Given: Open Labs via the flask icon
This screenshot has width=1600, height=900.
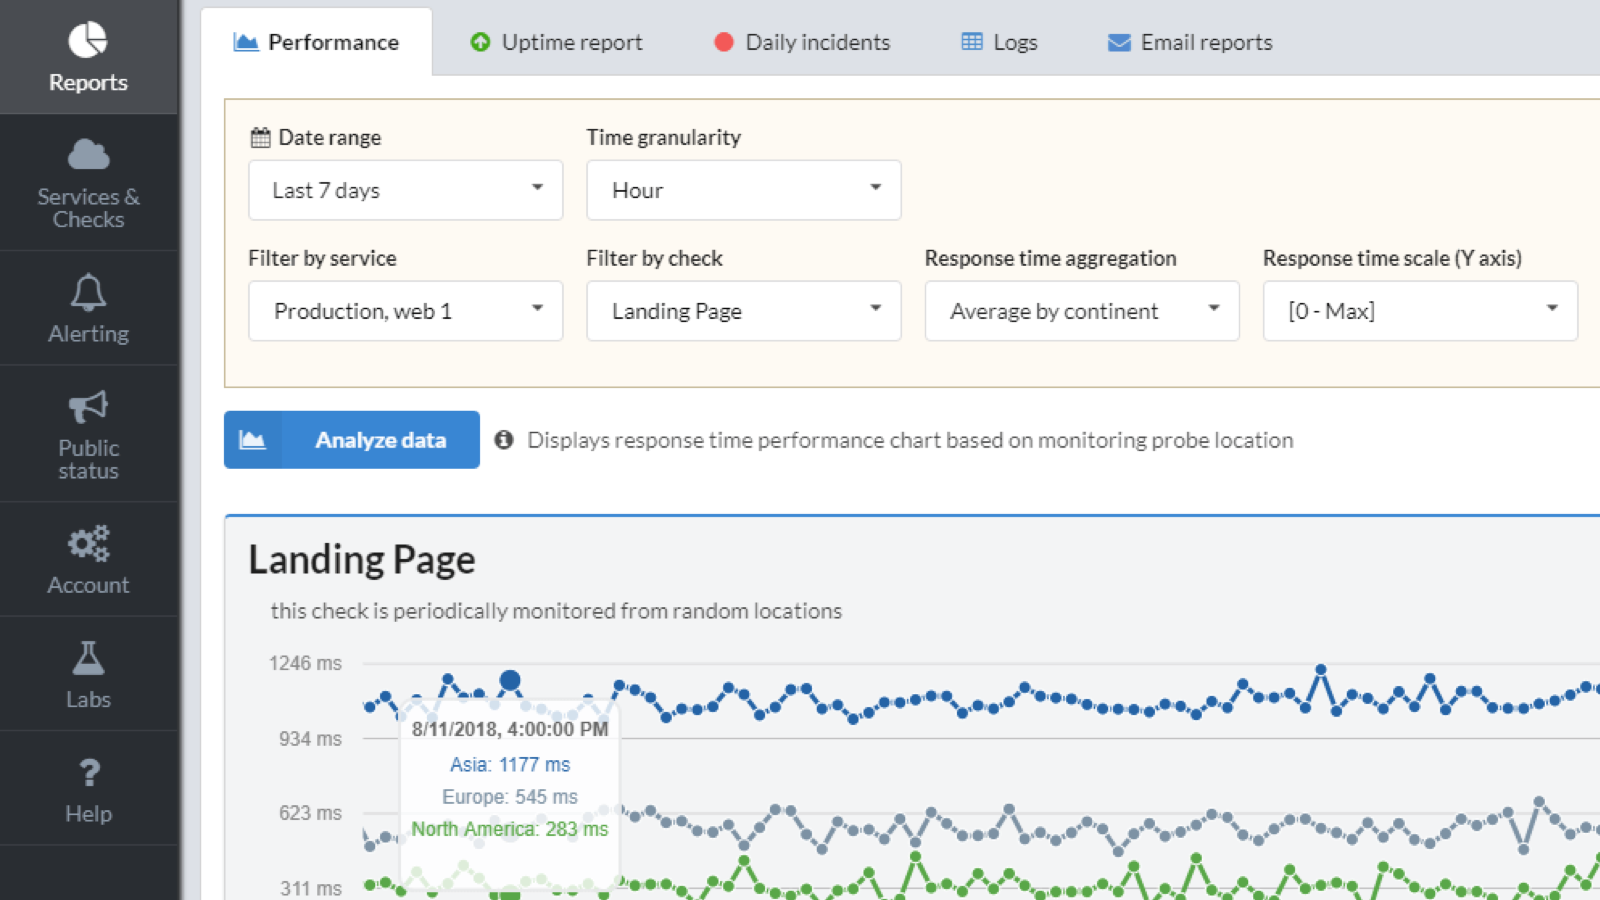Looking at the screenshot, I should 89,657.
